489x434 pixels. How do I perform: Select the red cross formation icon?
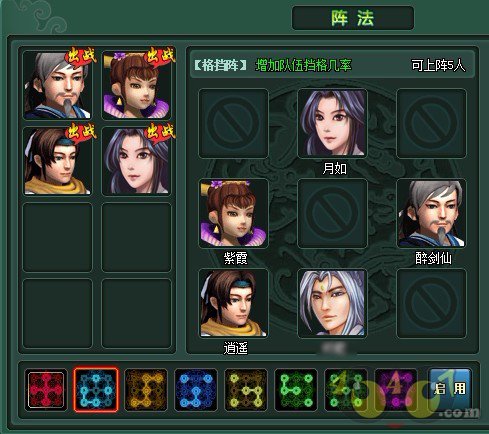pyautogui.click(x=46, y=390)
